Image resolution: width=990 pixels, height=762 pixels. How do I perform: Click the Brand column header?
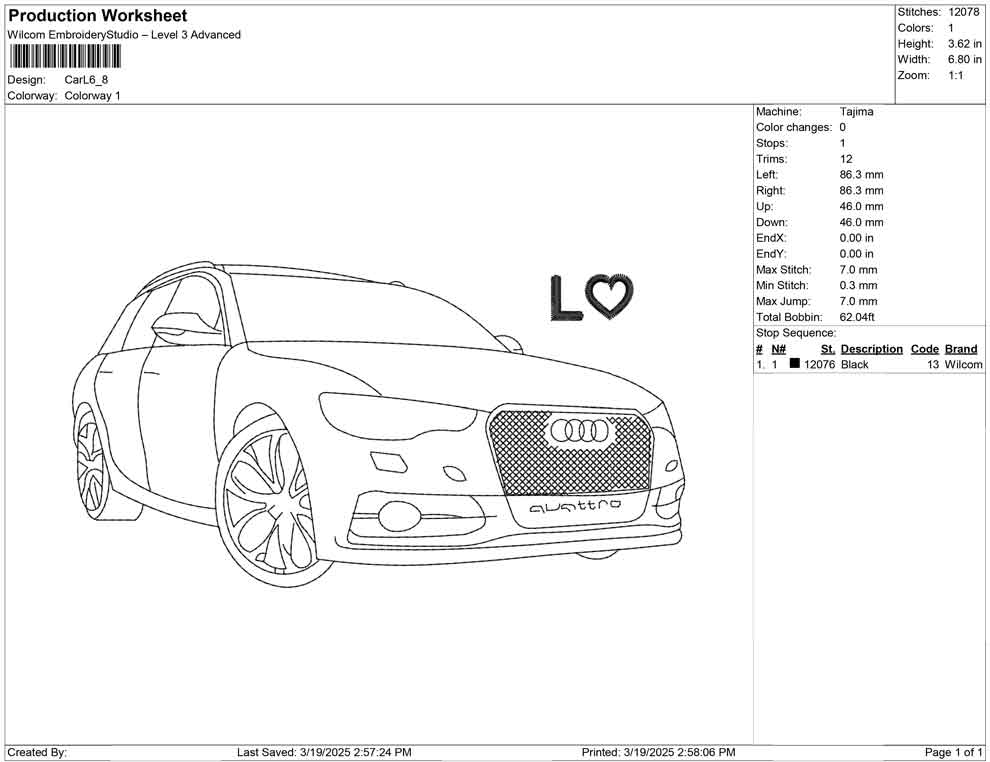(961, 349)
